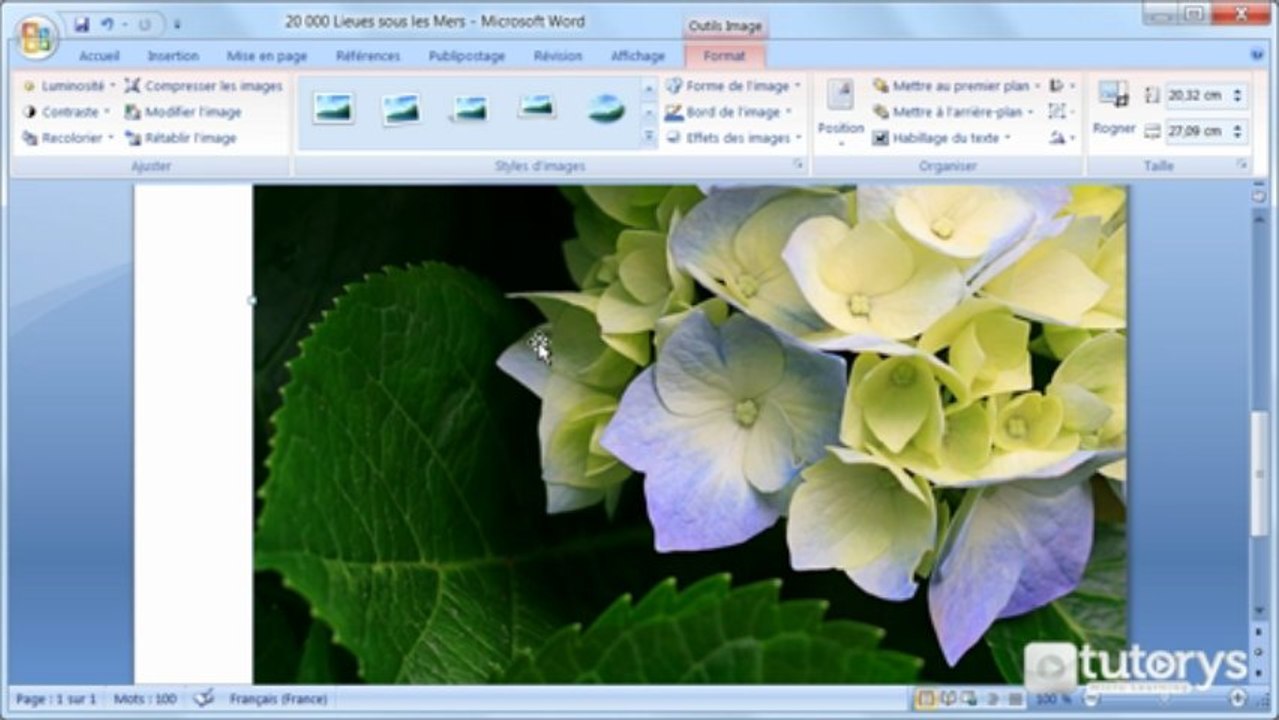Apply the third picture style thumbnail
The image size is (1279, 720).
[x=469, y=108]
